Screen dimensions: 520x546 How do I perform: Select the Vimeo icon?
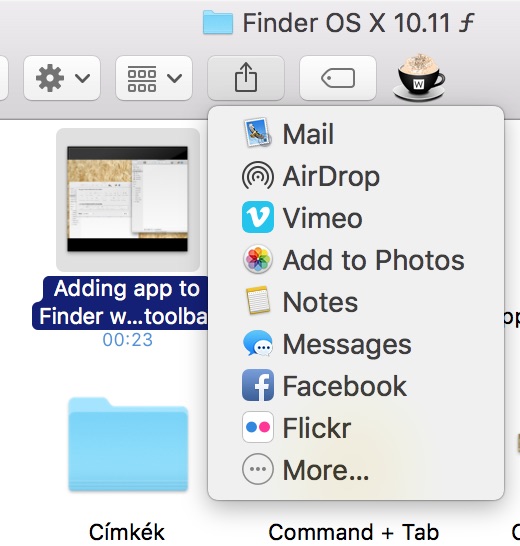[x=258, y=217]
